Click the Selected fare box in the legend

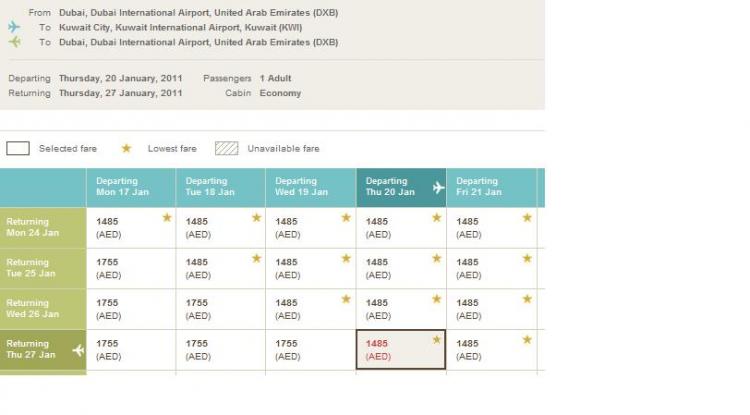point(18,148)
